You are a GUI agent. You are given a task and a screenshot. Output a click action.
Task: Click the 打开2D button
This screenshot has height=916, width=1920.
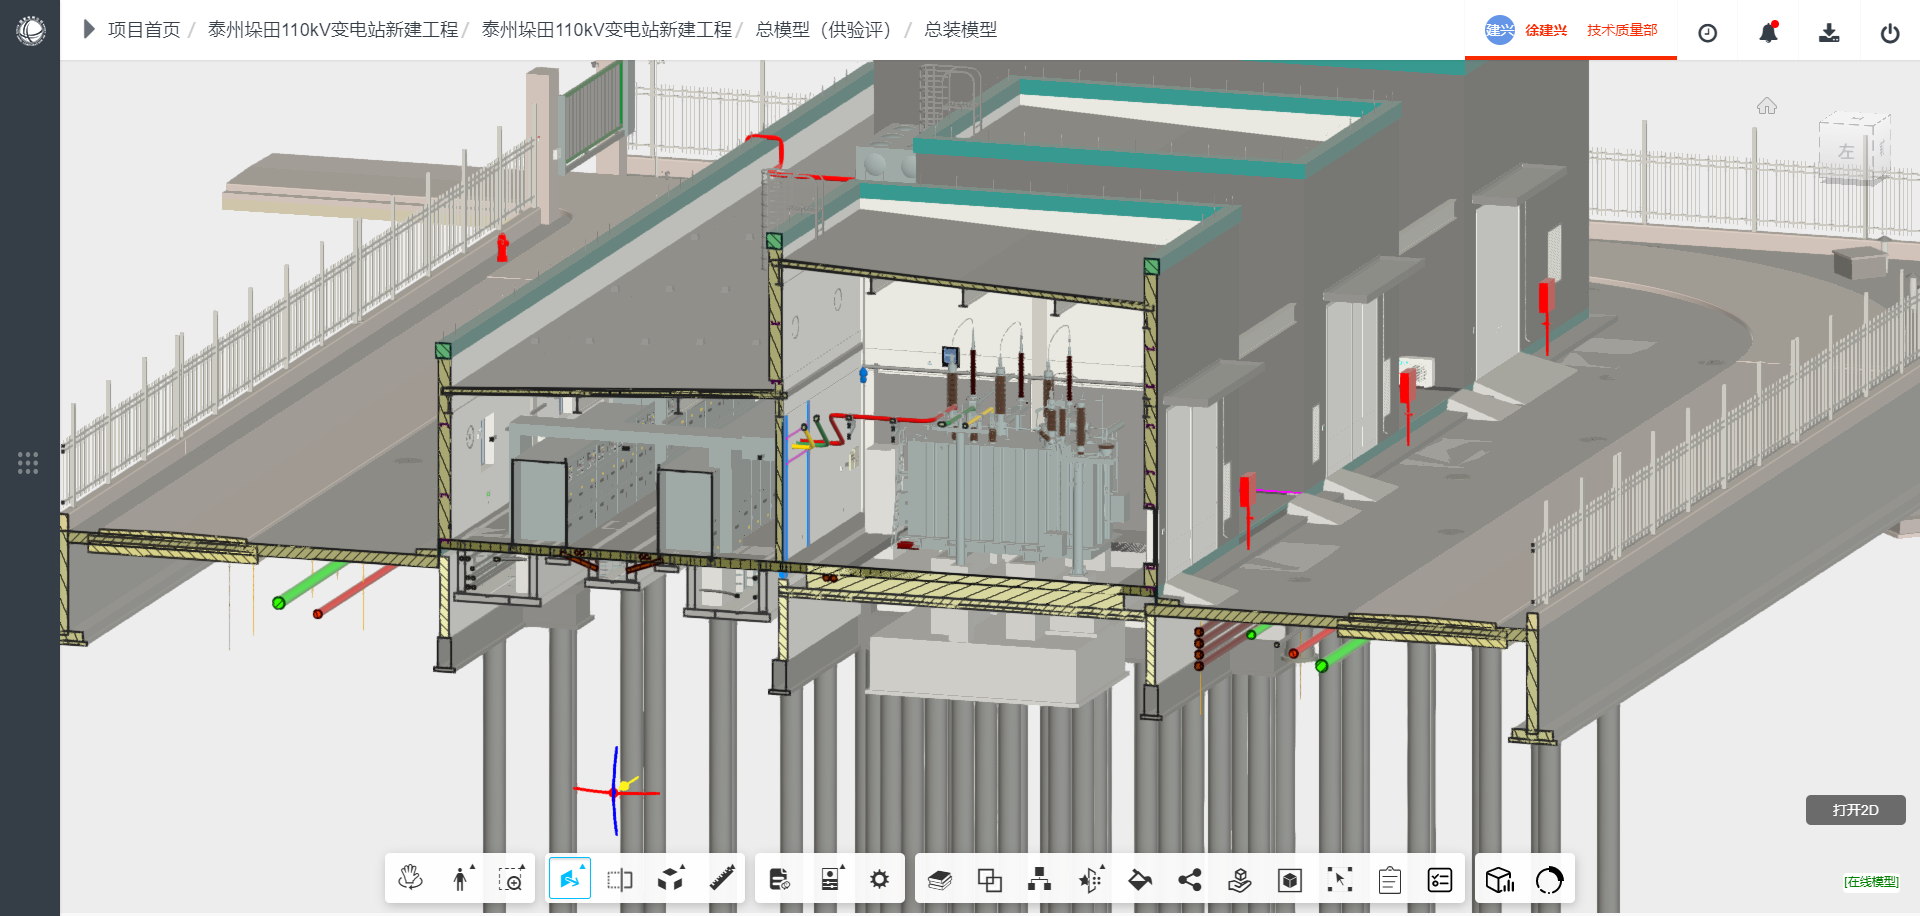point(1855,810)
